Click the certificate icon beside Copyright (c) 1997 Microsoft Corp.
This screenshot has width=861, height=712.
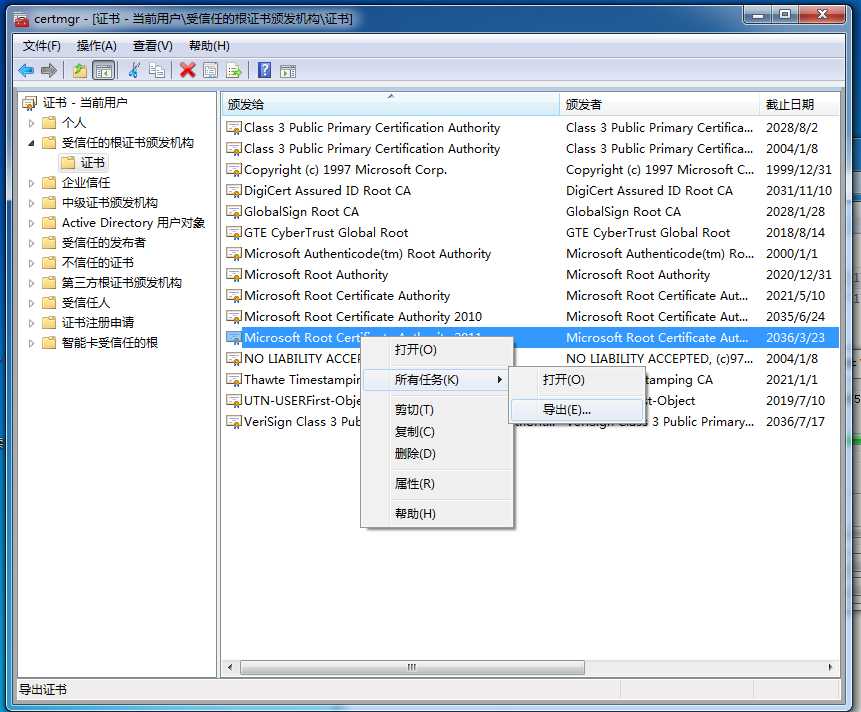click(234, 170)
